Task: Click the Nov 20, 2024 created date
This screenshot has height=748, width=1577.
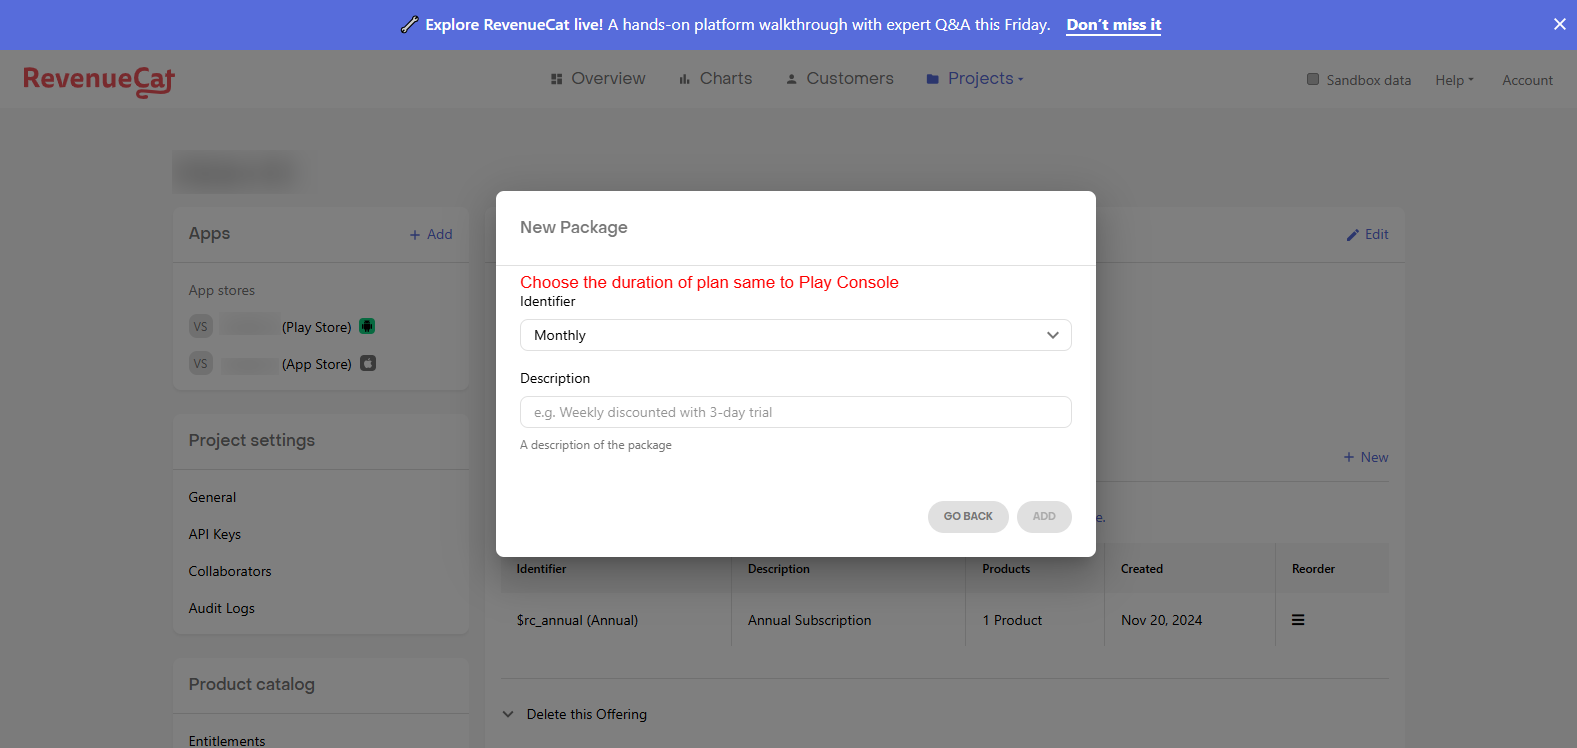Action: 1162,620
